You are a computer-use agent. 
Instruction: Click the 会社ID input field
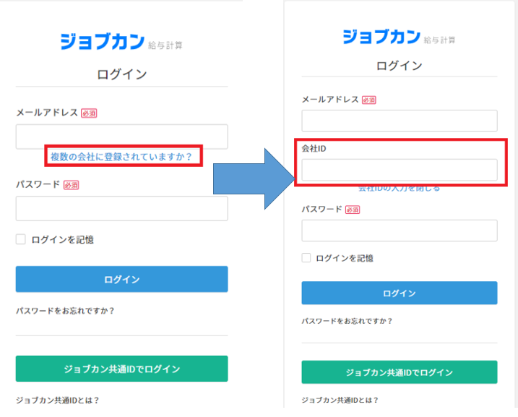tap(399, 170)
